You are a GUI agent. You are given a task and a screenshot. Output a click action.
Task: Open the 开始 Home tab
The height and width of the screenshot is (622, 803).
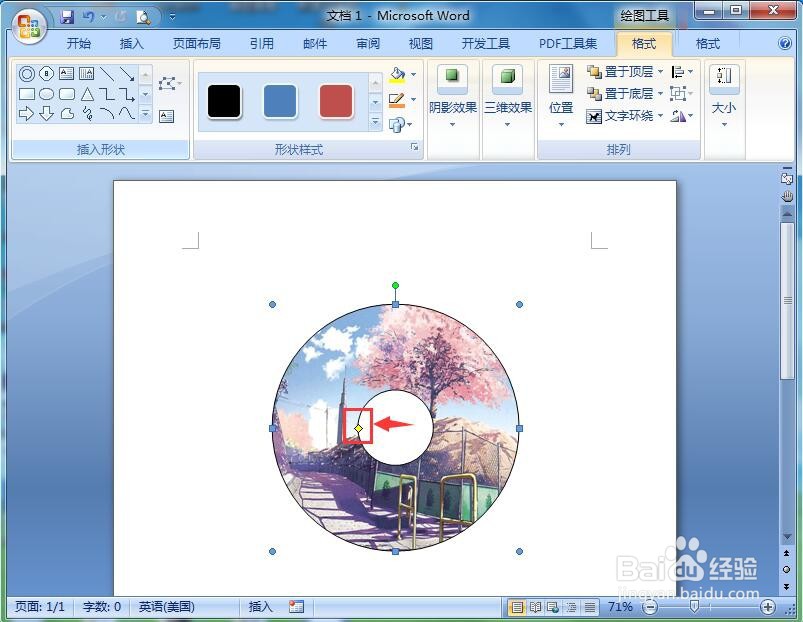point(79,44)
